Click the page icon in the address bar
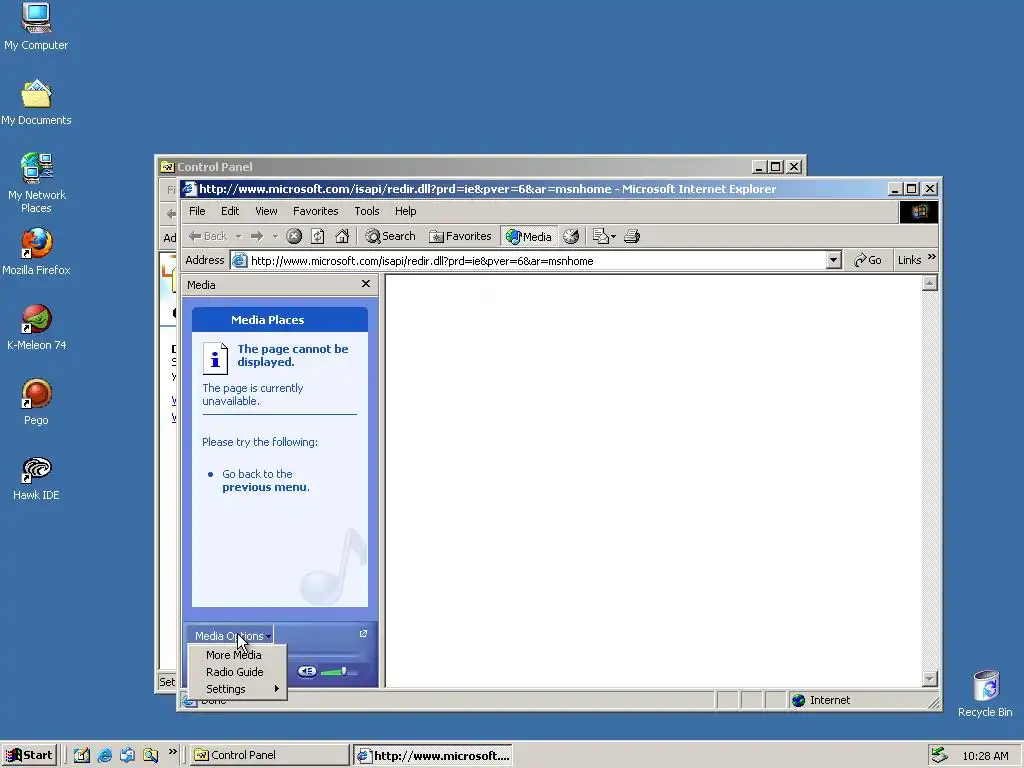 tap(240, 261)
